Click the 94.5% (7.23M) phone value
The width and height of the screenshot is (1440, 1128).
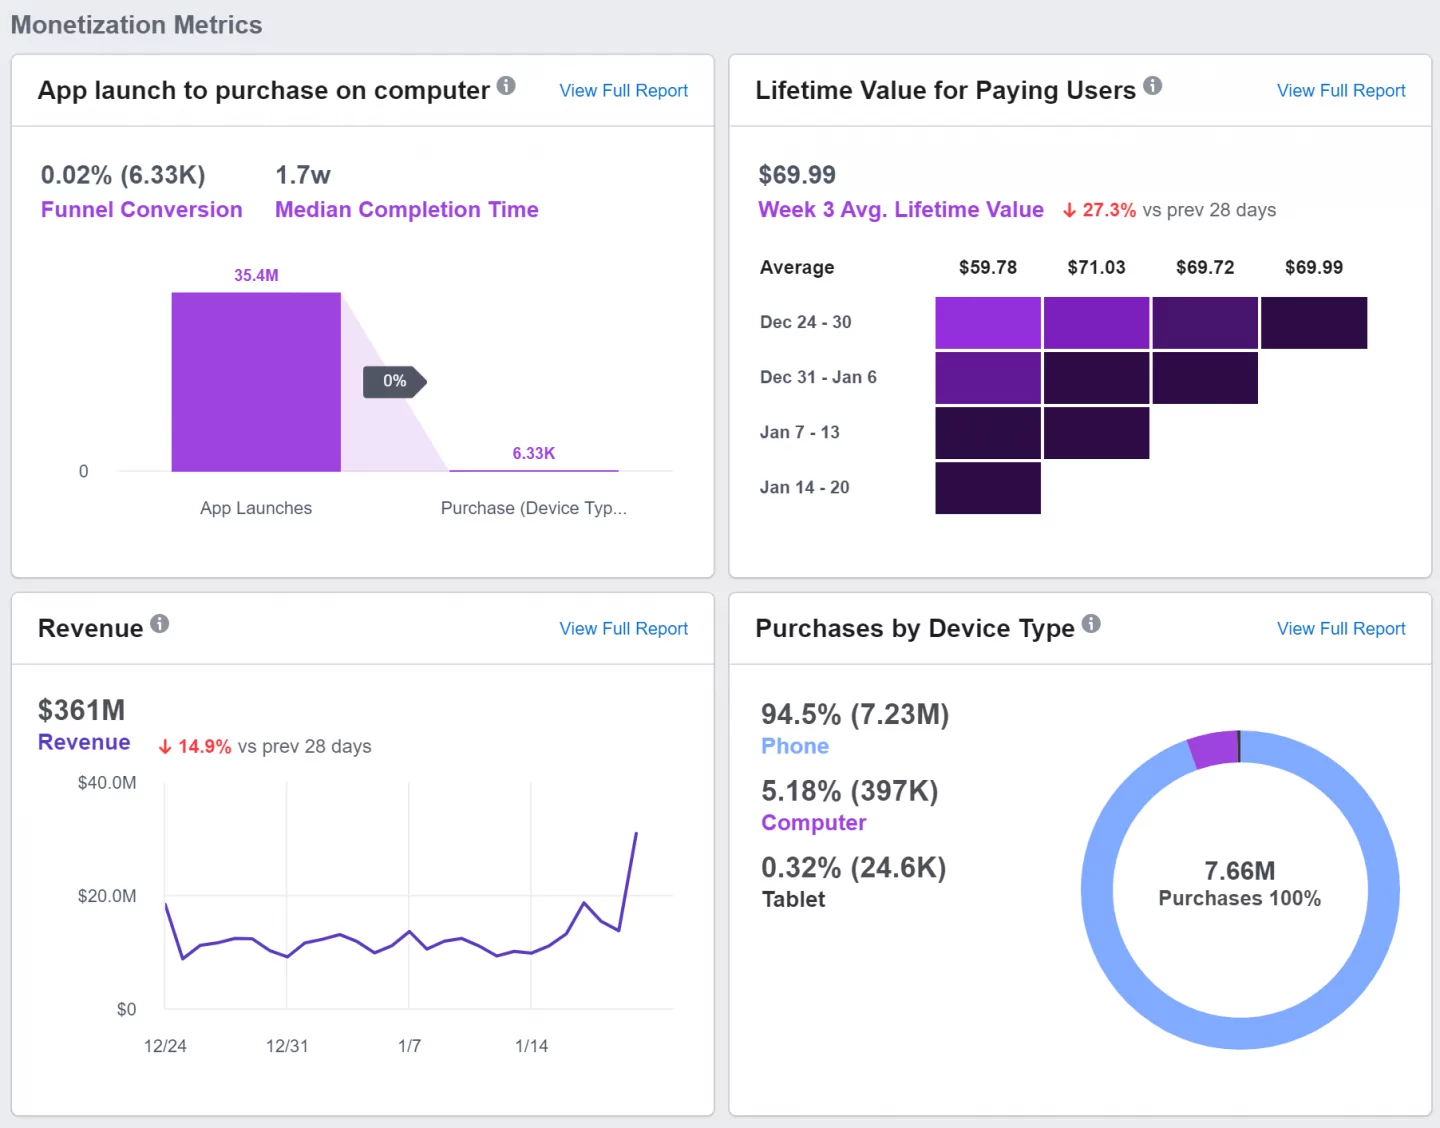click(855, 714)
